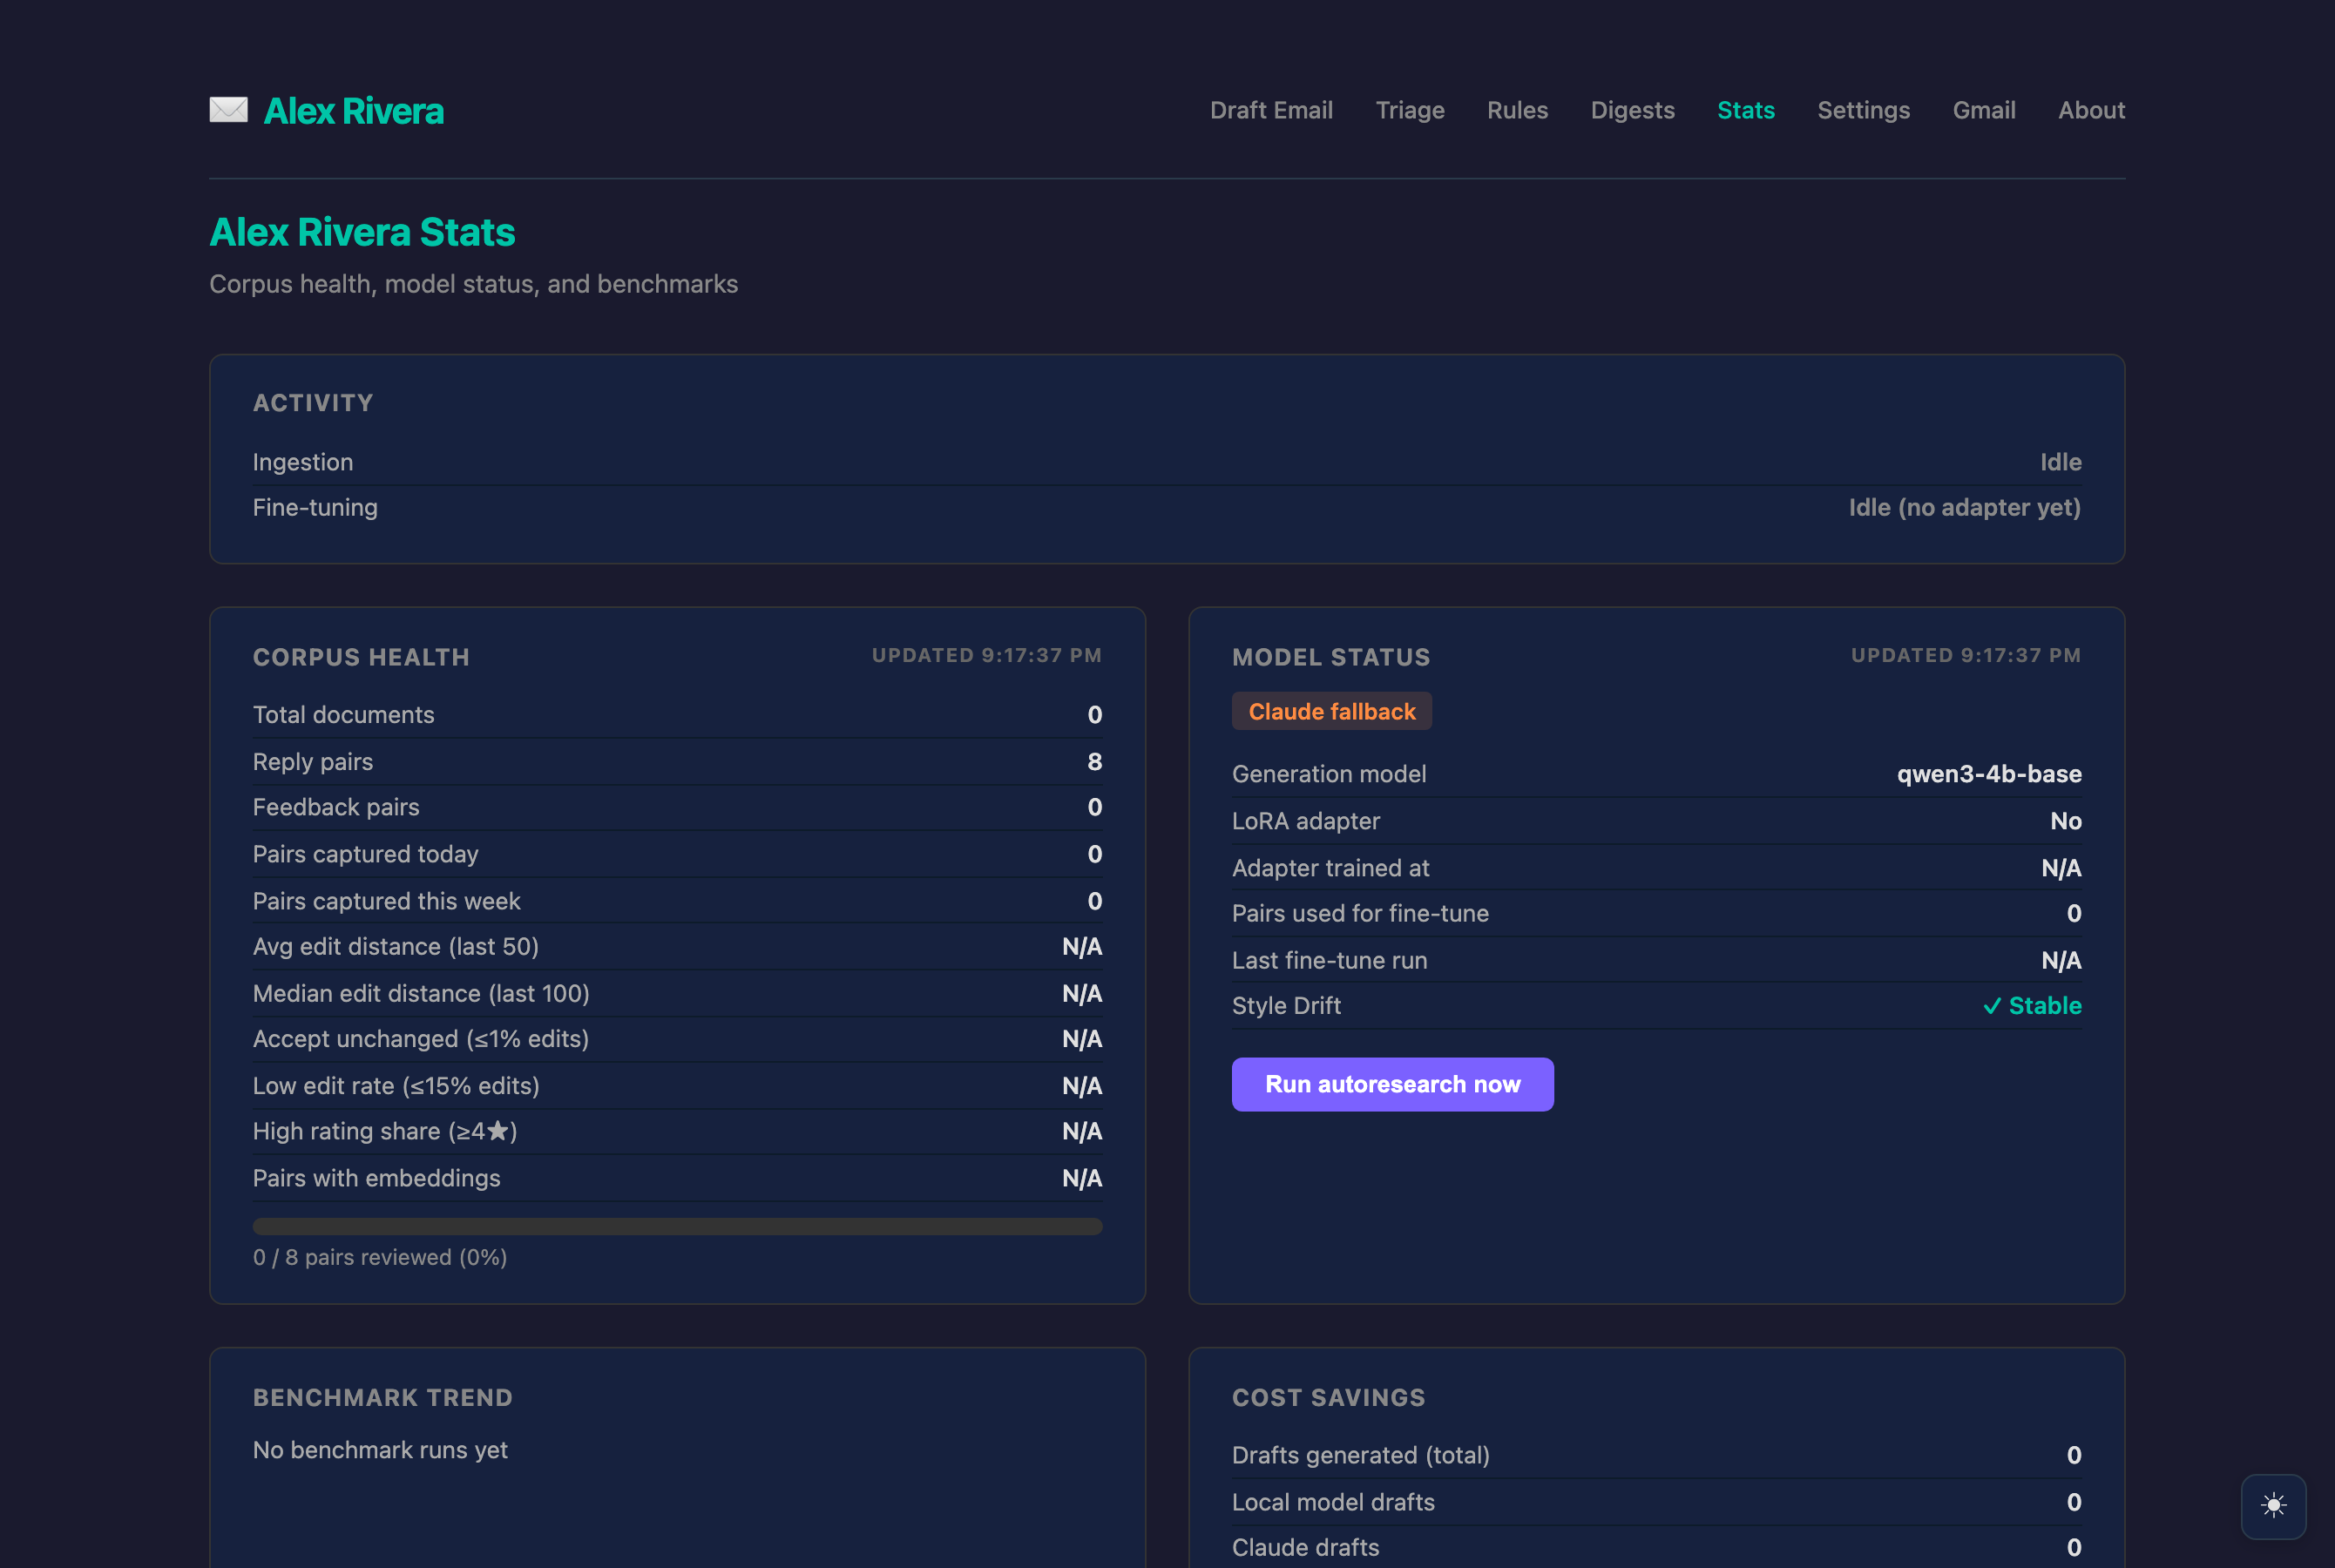2335x1568 pixels.
Task: Click Pairs captured today label
Action: tap(365, 854)
